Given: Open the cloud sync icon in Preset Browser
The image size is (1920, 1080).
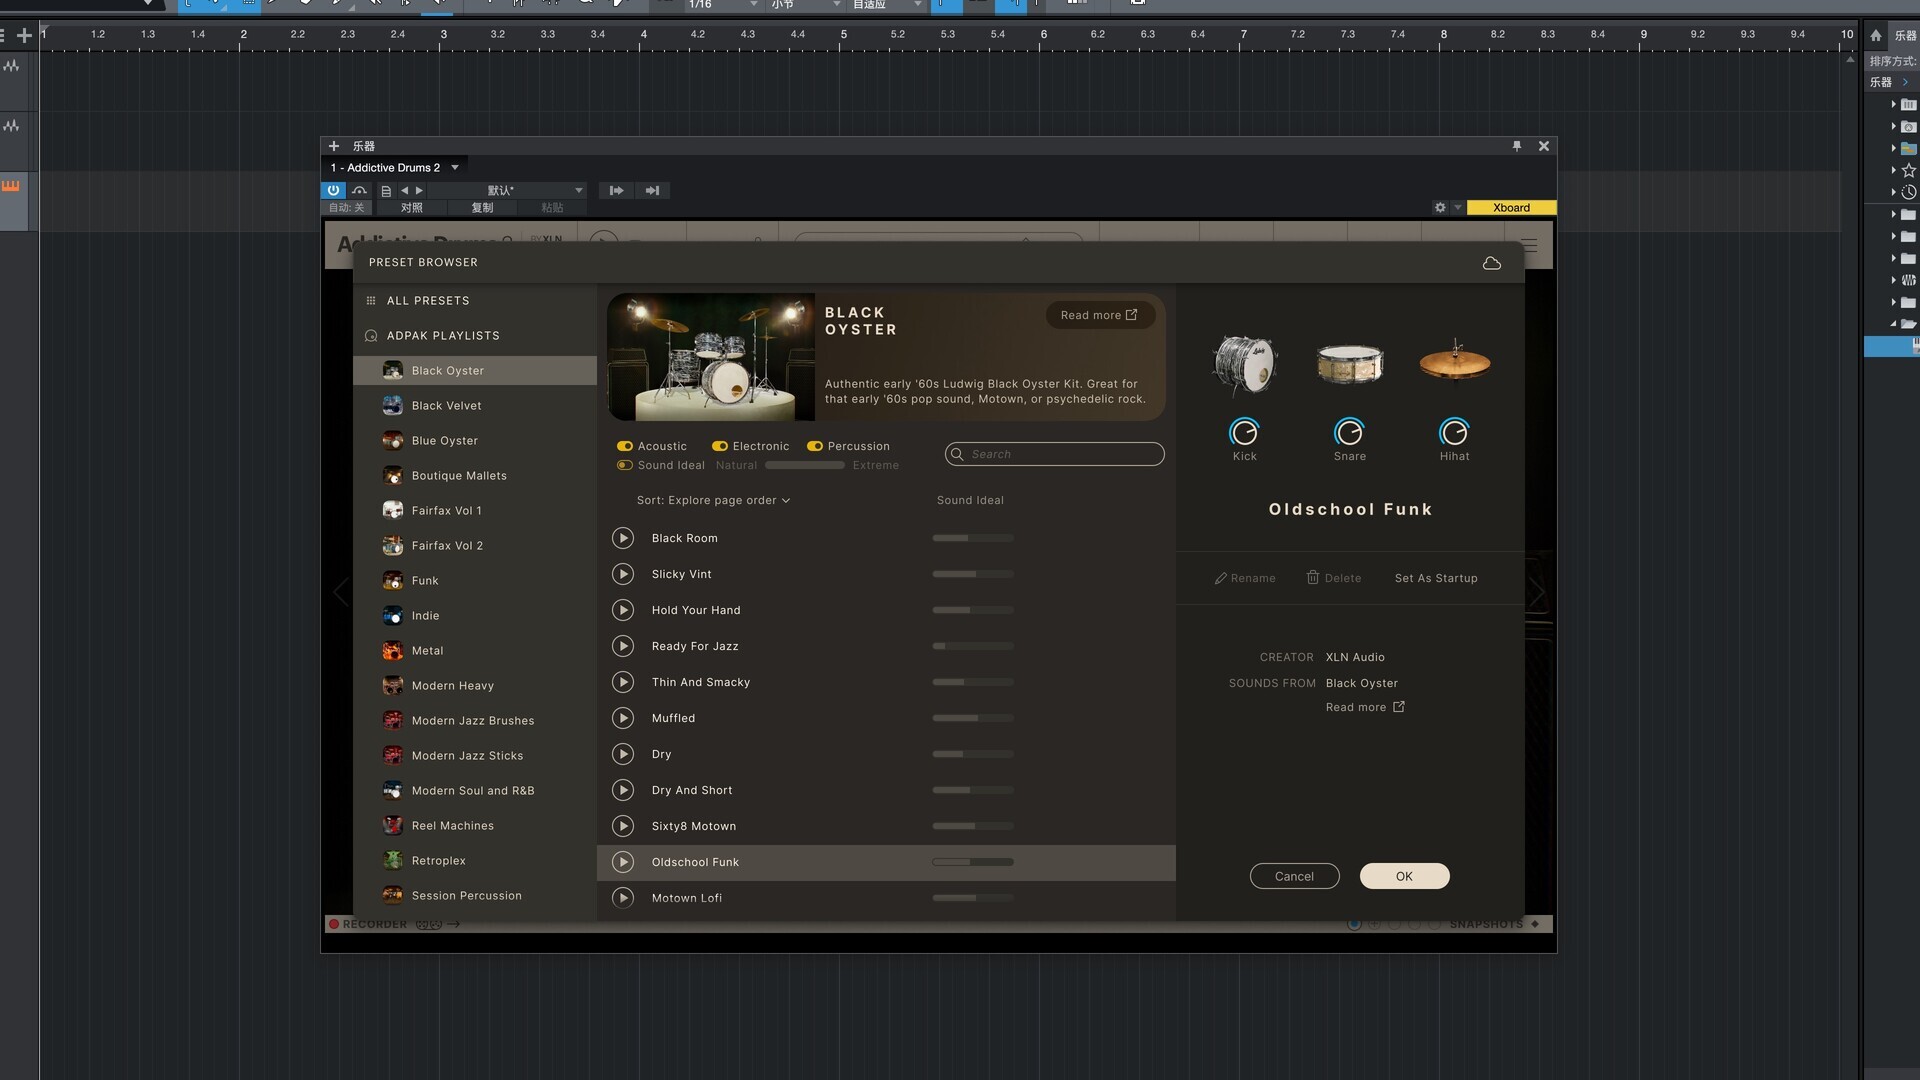Looking at the screenshot, I should (1491, 263).
